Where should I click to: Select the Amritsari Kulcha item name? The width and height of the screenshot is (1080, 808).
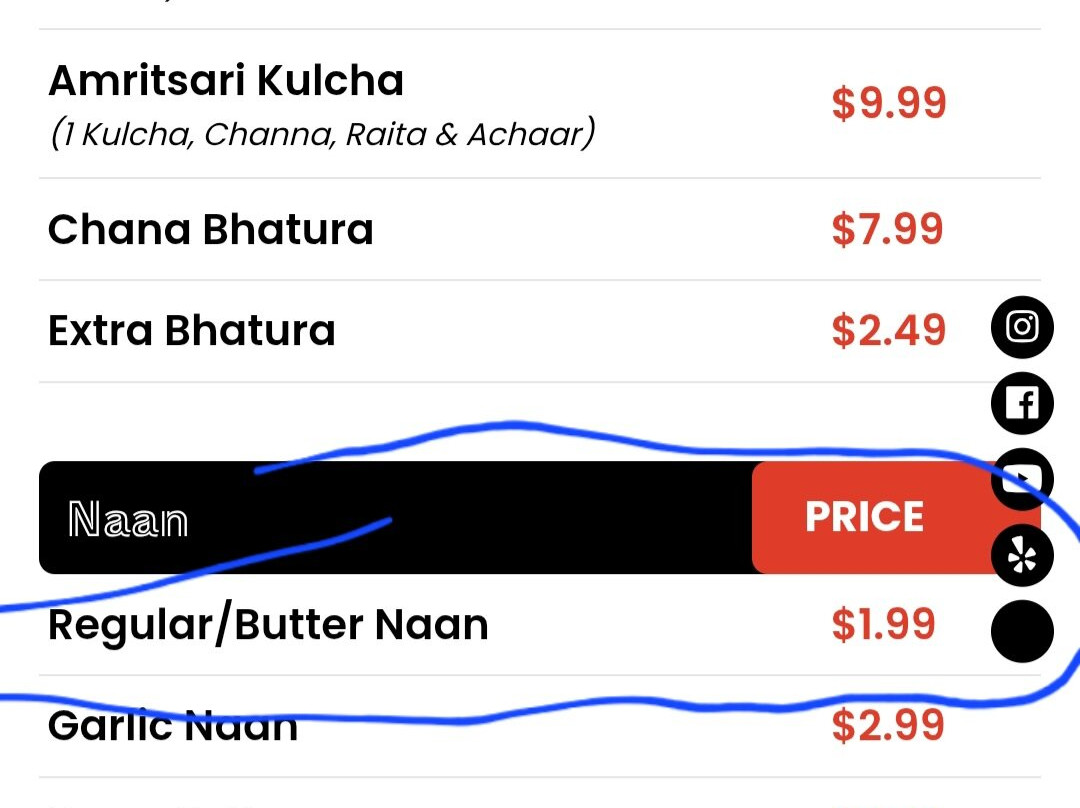tap(226, 81)
